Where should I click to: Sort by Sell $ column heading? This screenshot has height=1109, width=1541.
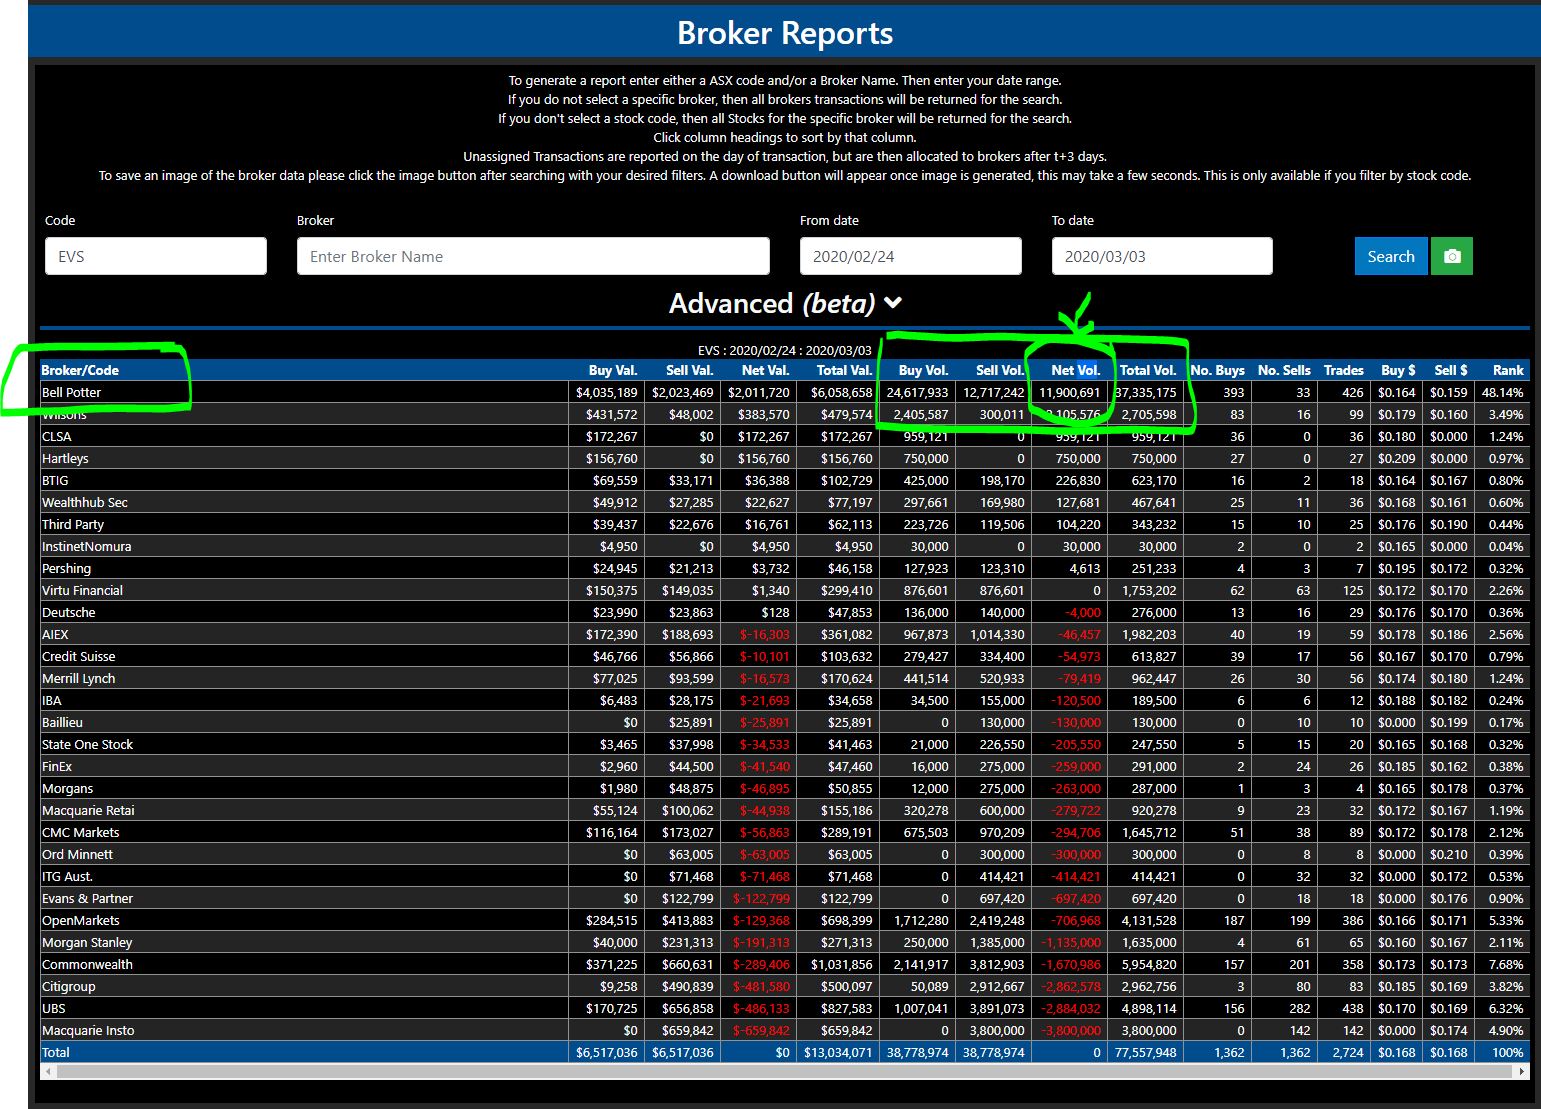coord(1451,370)
